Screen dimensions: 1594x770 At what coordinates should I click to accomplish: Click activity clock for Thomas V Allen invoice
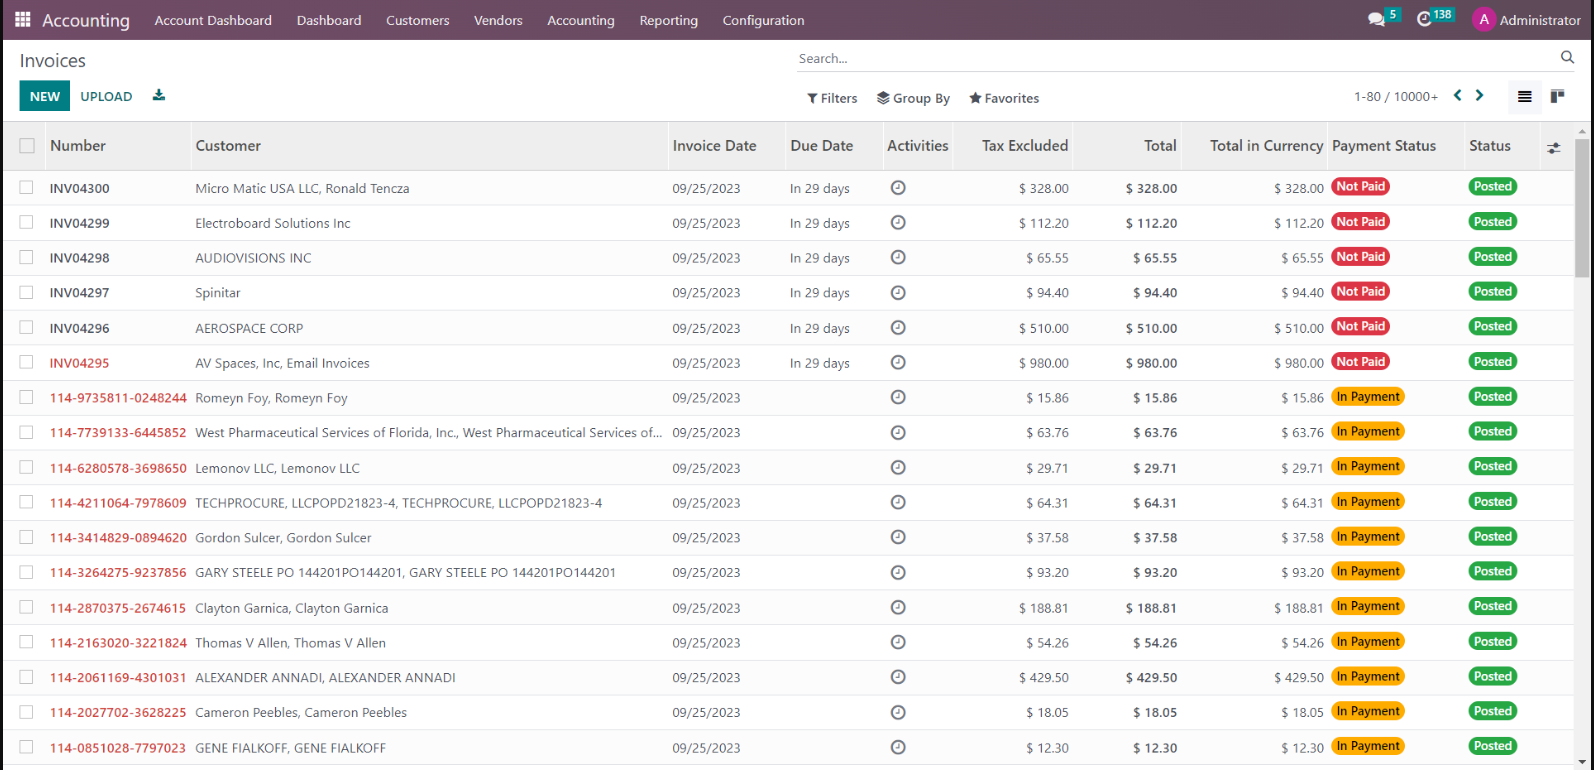[898, 643]
